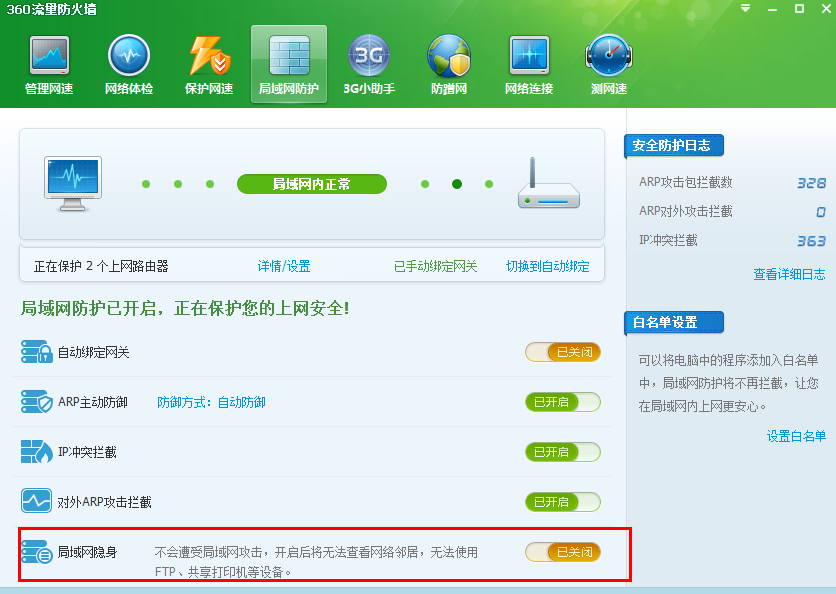
Task: Click the ARP主动防御 shield server icon
Action: [x=37, y=402]
